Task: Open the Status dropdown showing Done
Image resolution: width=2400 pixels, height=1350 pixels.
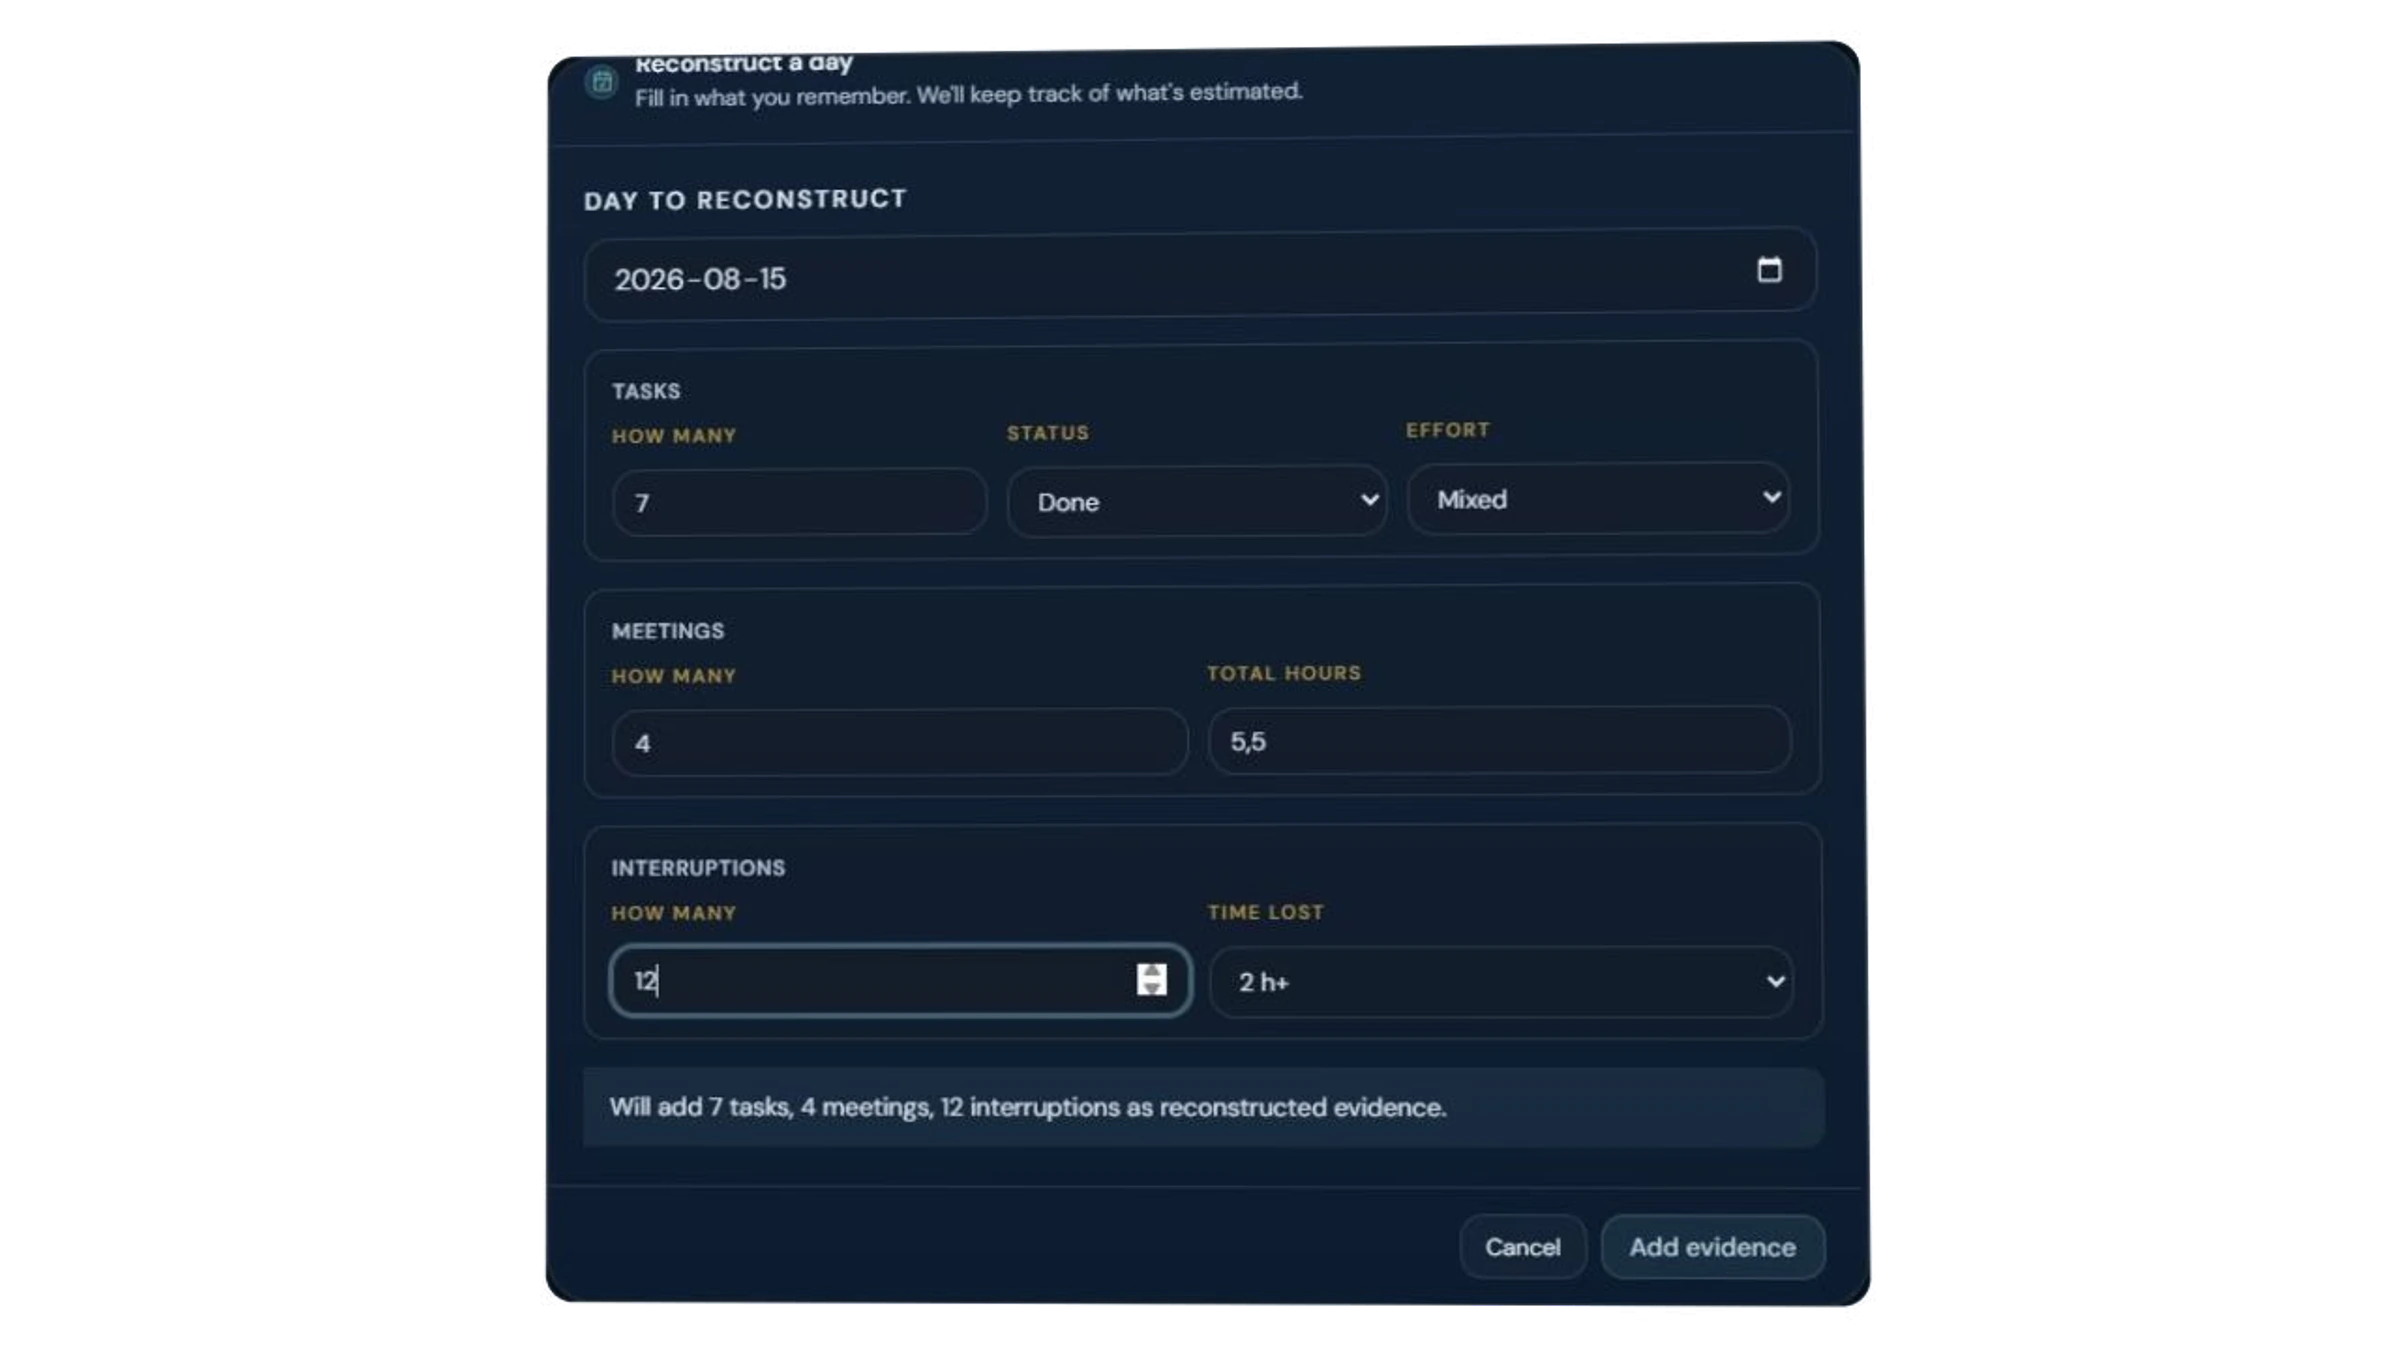Action: tap(1196, 501)
